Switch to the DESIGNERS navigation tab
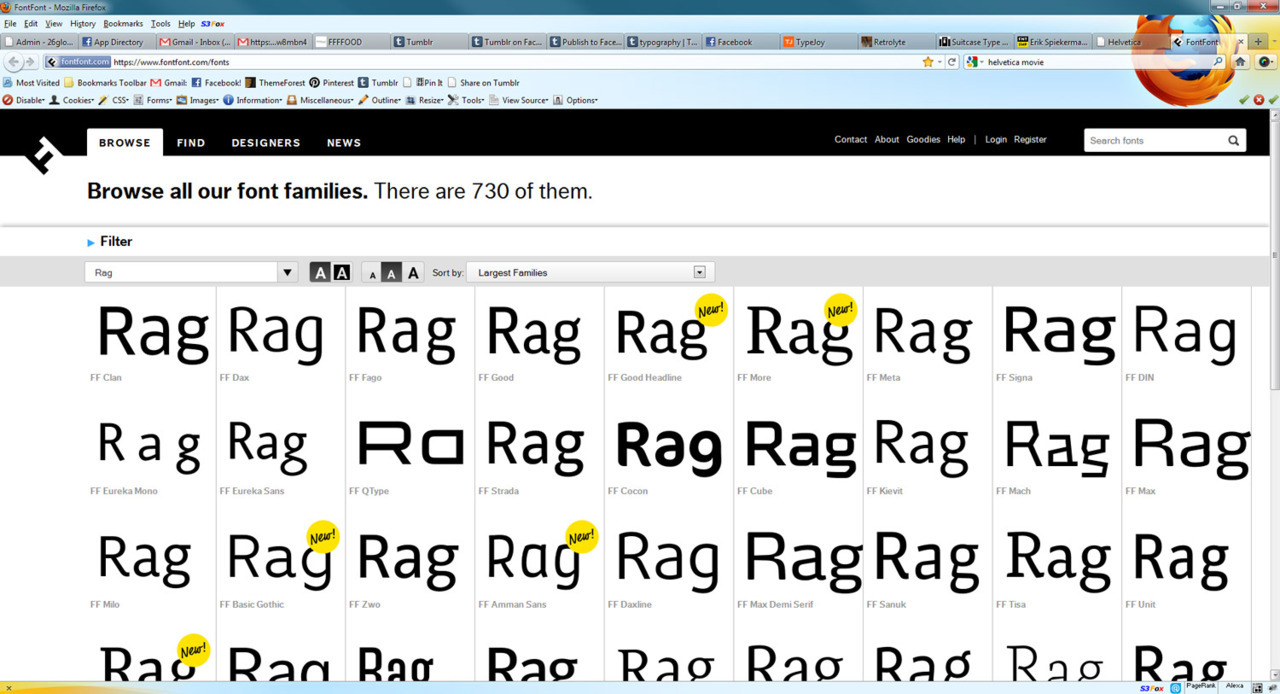 (x=266, y=143)
